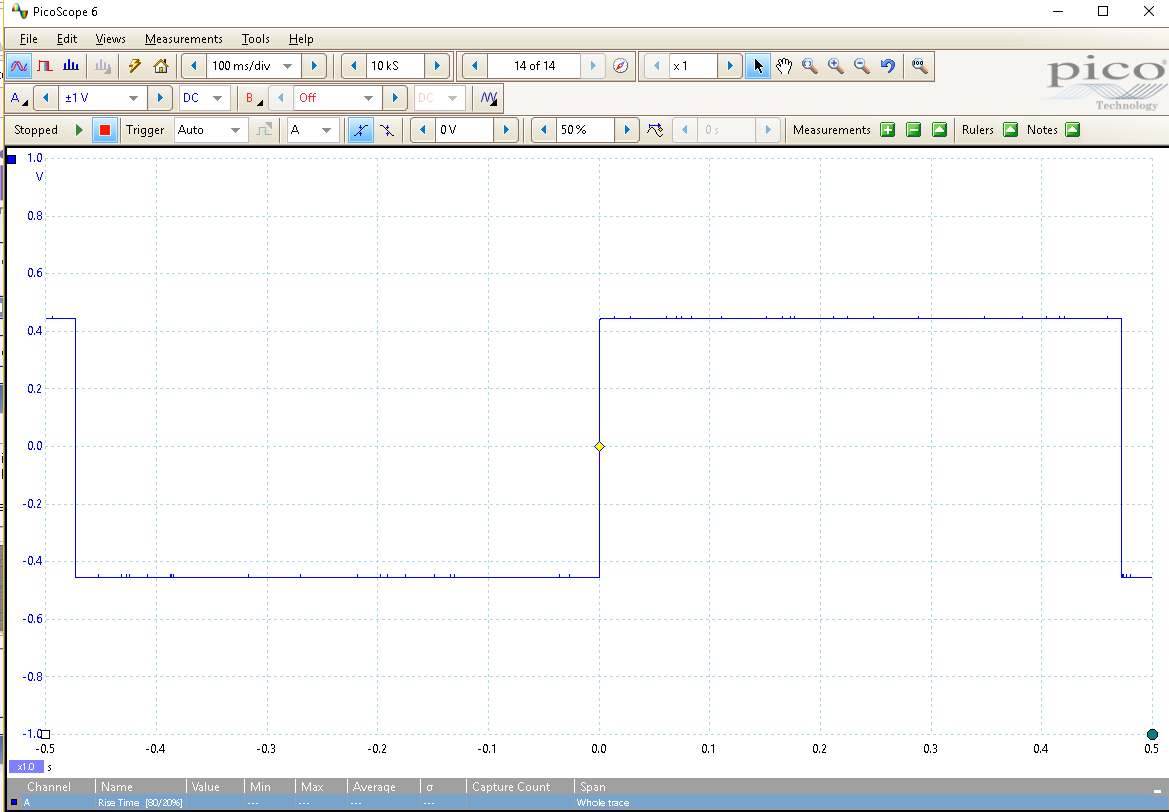Click the x1.0 axis scale button

26,767
